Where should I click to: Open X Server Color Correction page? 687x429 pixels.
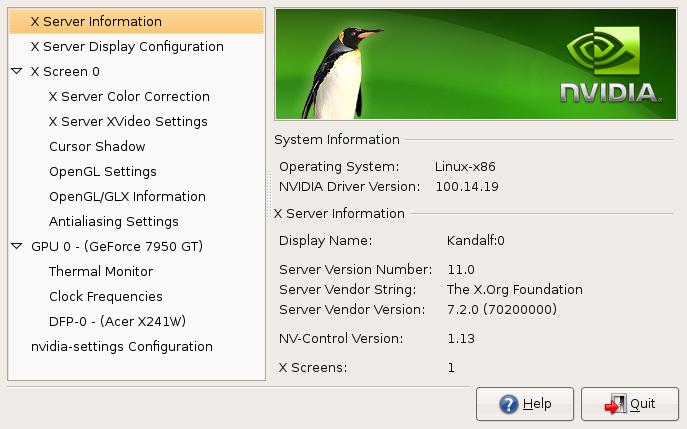point(129,96)
